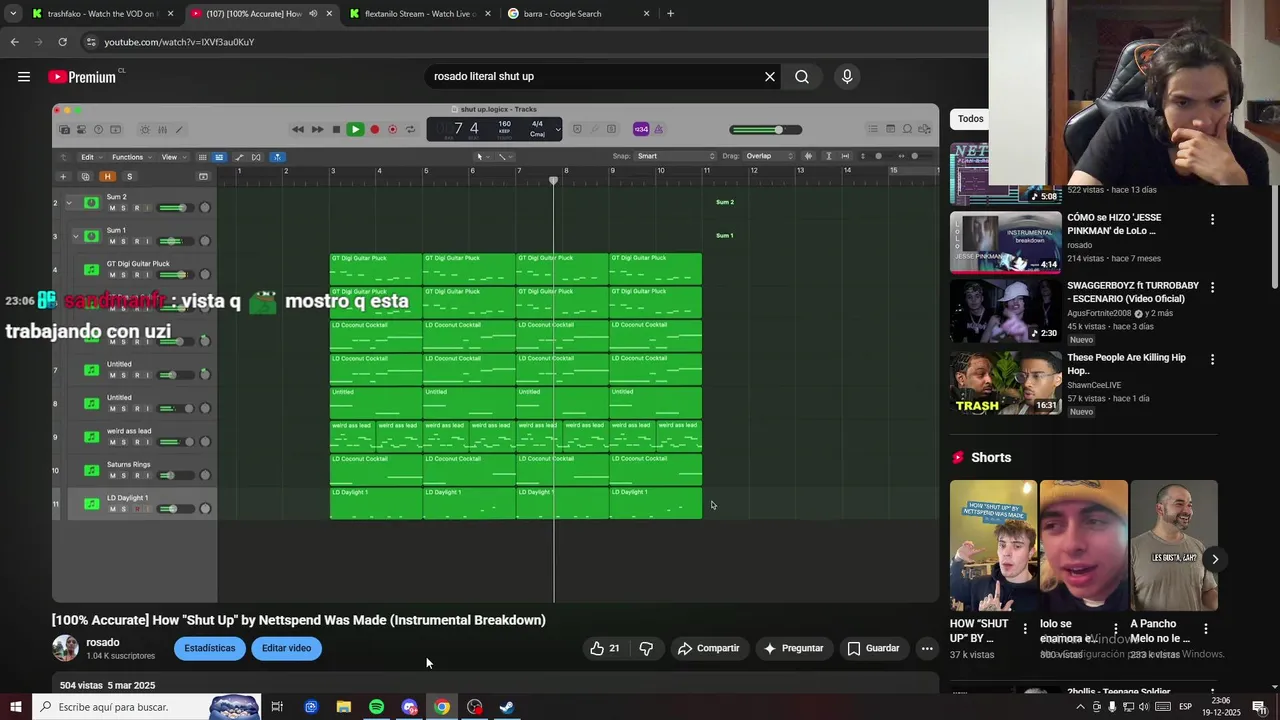Toggle the global S solo button in track header
1280x720 pixels.
(130, 177)
